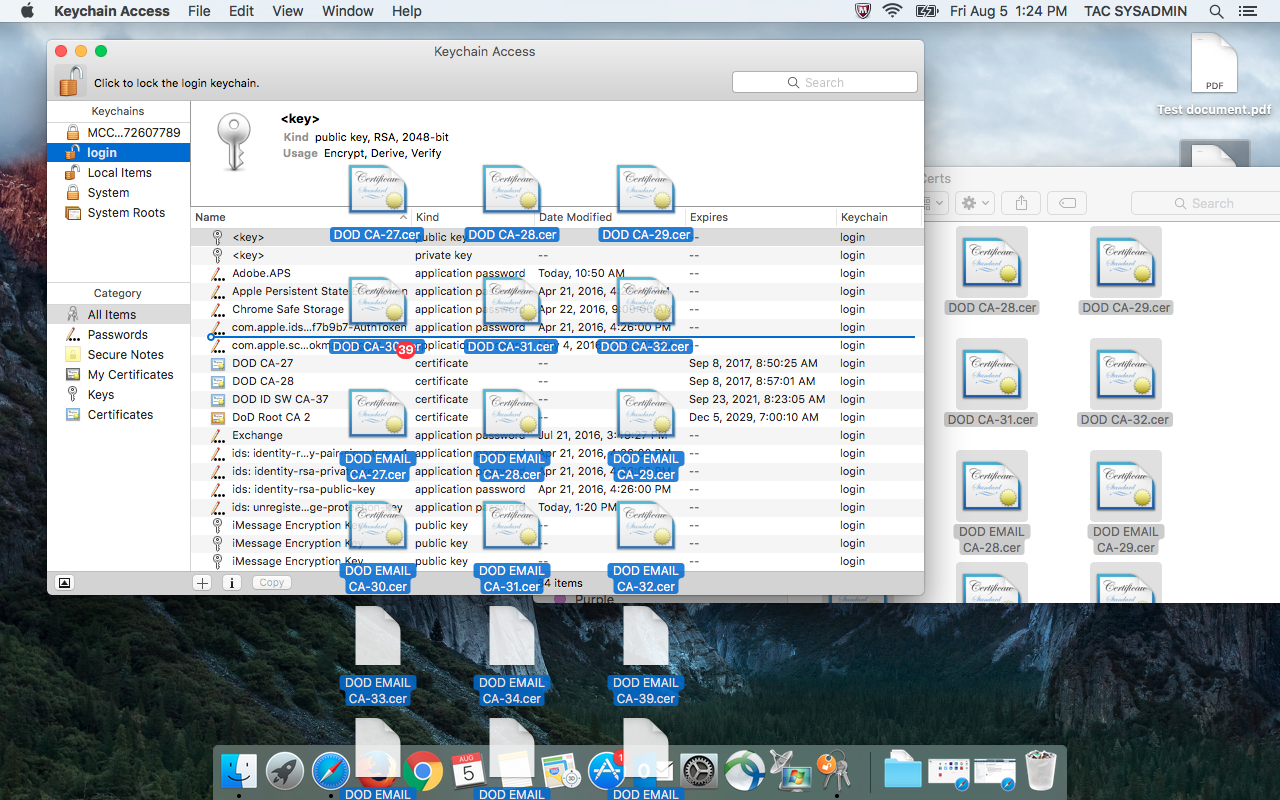Open the Help menu
This screenshot has width=1280, height=800.
(x=407, y=11)
